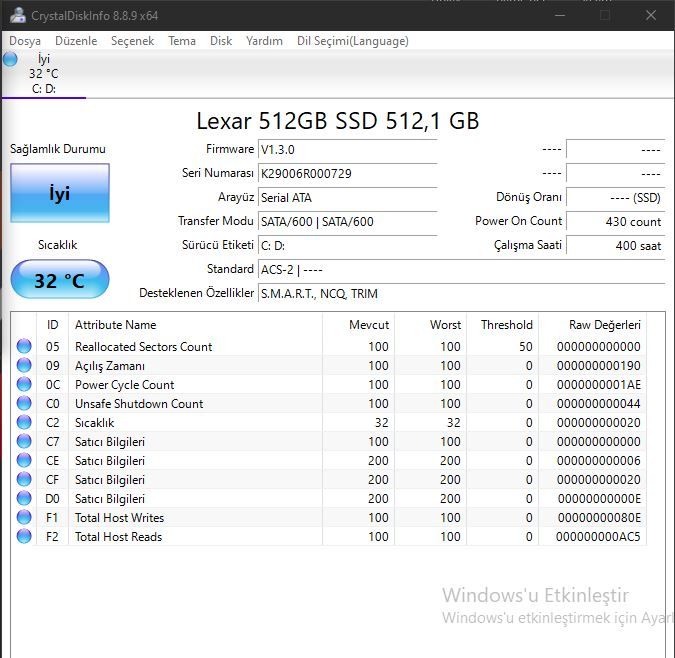Viewport: 675px width, 658px height.
Task: Click raw value 00000000080E
Action: [x=599, y=518]
